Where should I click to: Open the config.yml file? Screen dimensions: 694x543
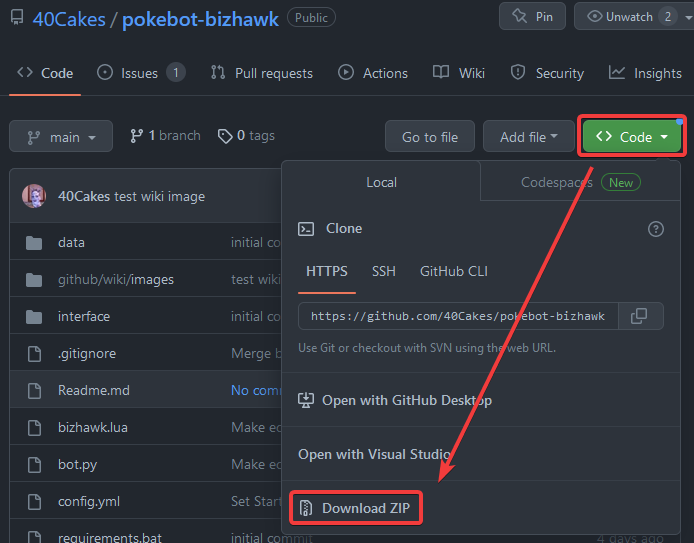89,502
